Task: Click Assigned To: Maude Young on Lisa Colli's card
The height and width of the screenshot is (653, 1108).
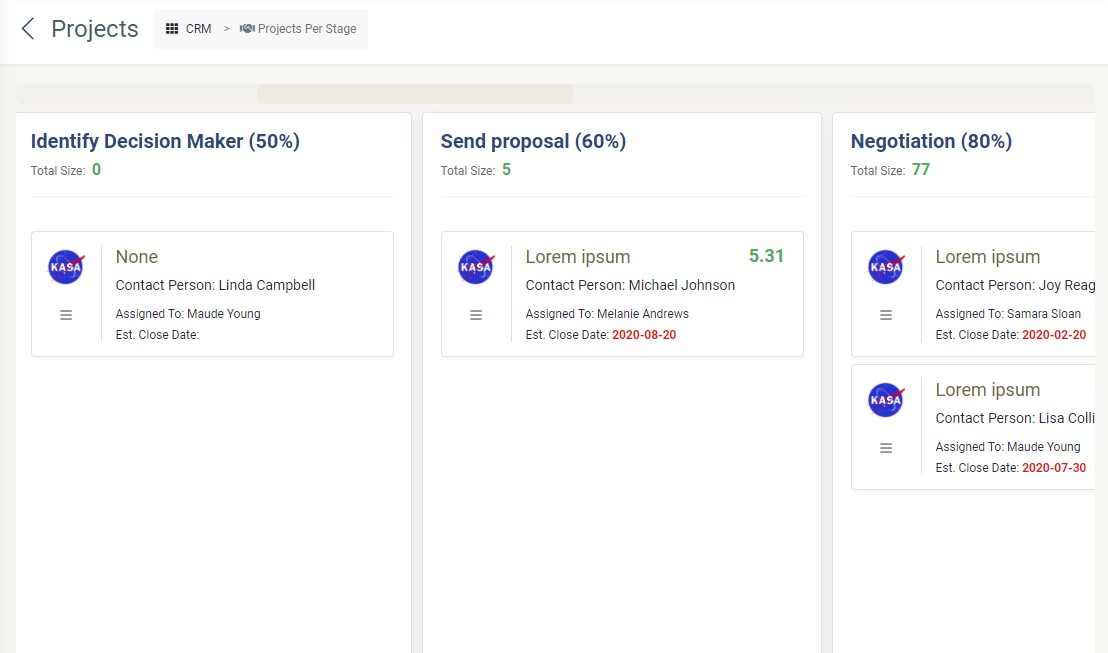Action: (x=1008, y=447)
